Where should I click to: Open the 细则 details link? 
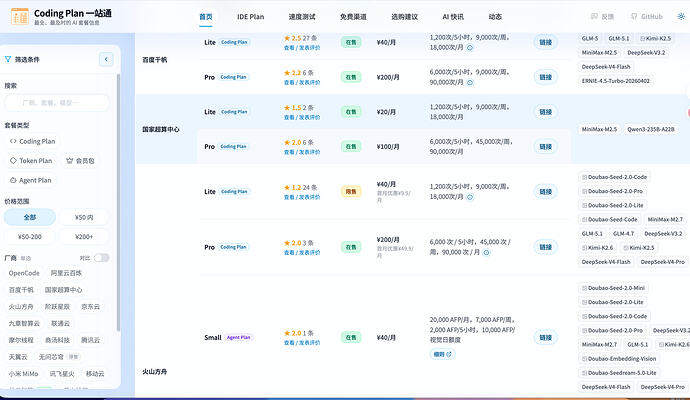pyautogui.click(x=442, y=354)
